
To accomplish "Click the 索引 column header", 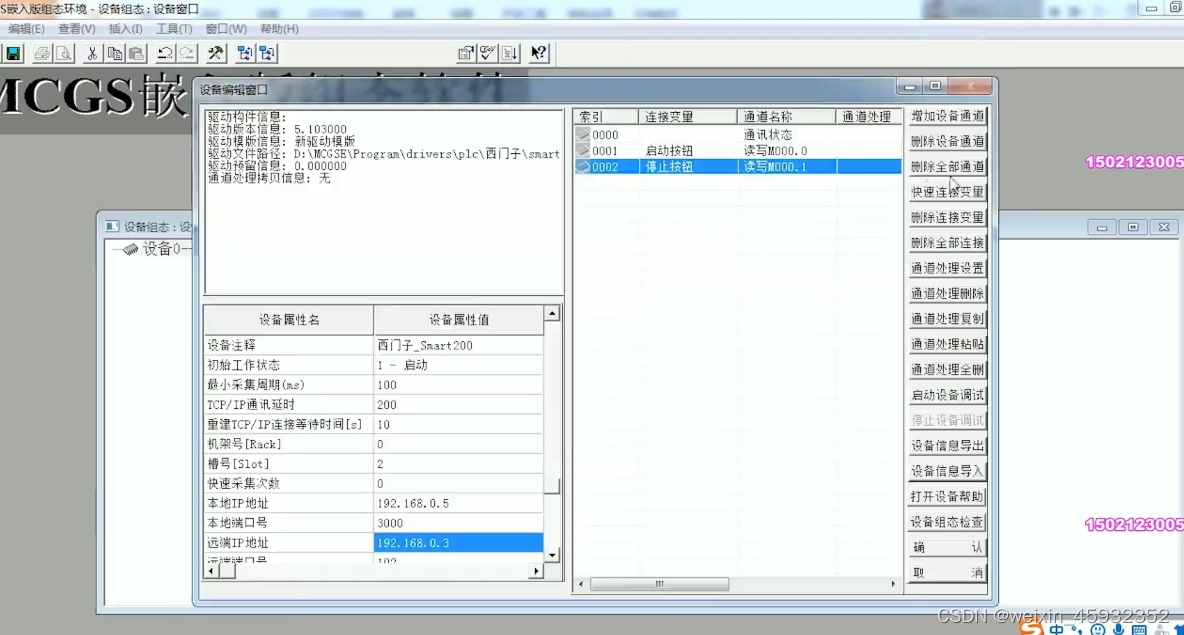I will pos(606,116).
